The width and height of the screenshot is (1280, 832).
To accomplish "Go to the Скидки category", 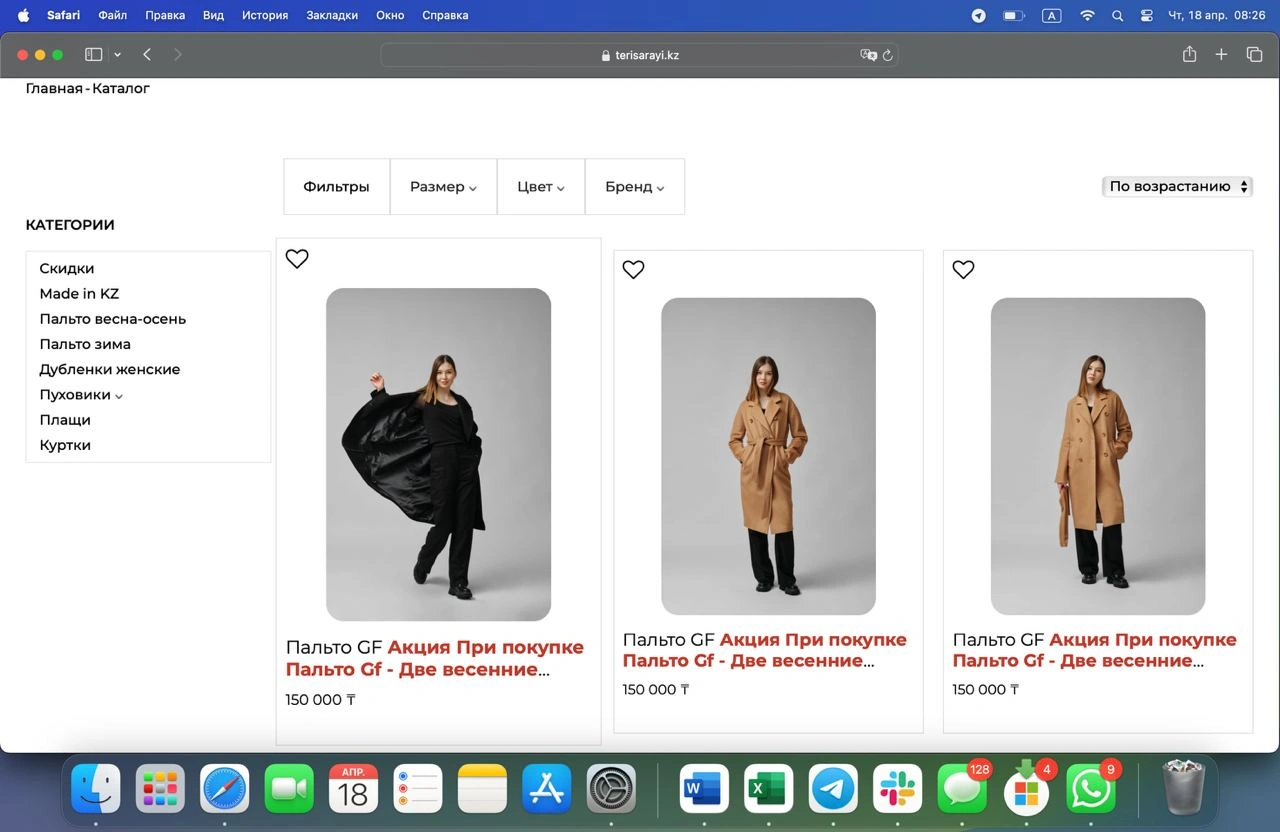I will tap(67, 269).
